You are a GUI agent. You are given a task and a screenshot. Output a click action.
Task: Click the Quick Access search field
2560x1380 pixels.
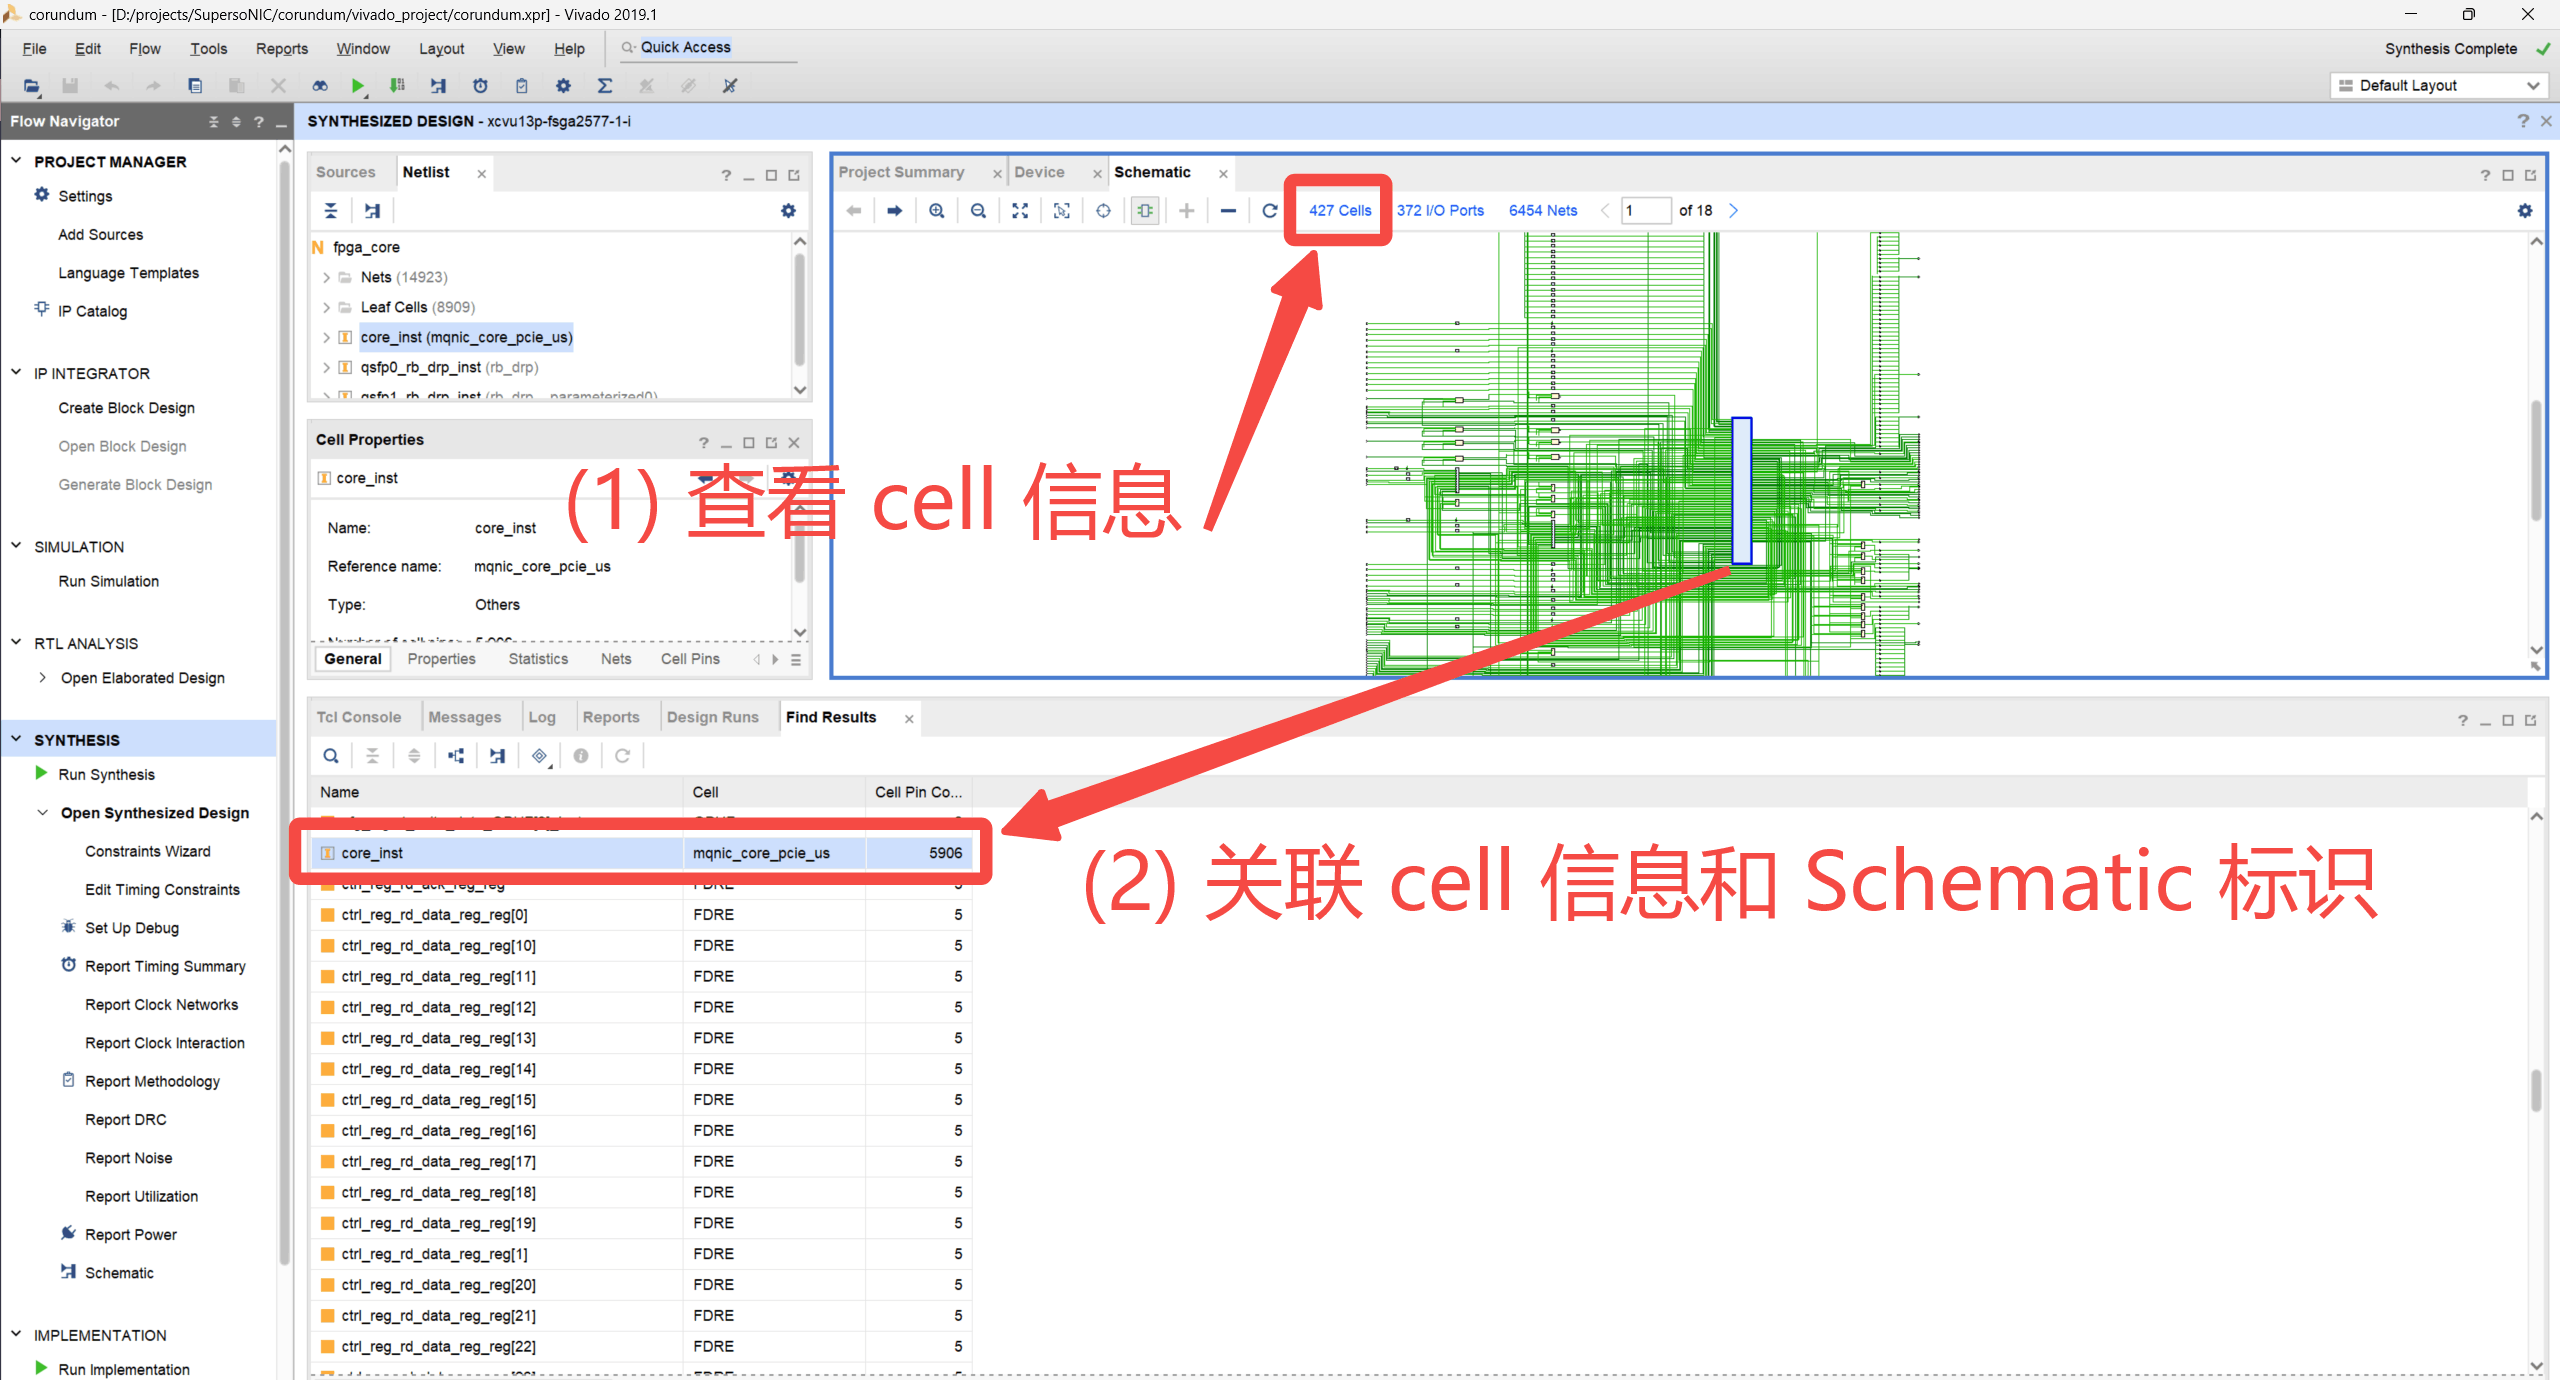point(708,48)
